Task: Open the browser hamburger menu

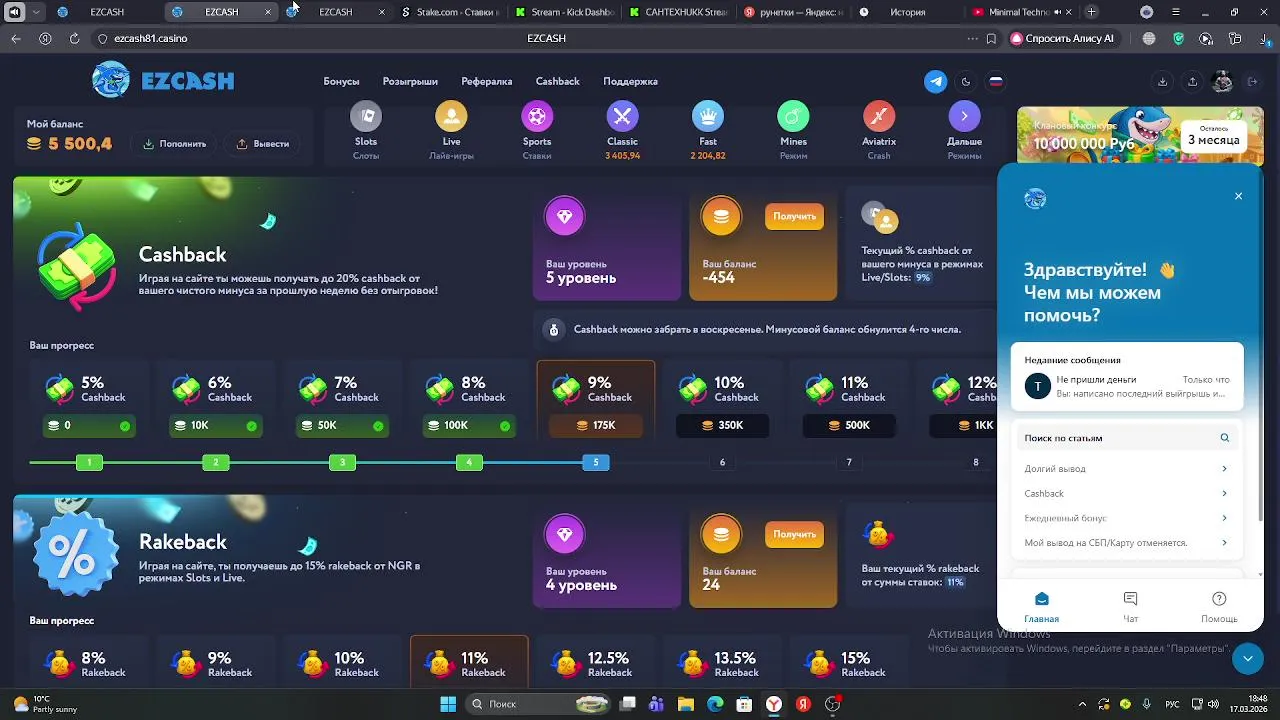Action: coord(1175,12)
